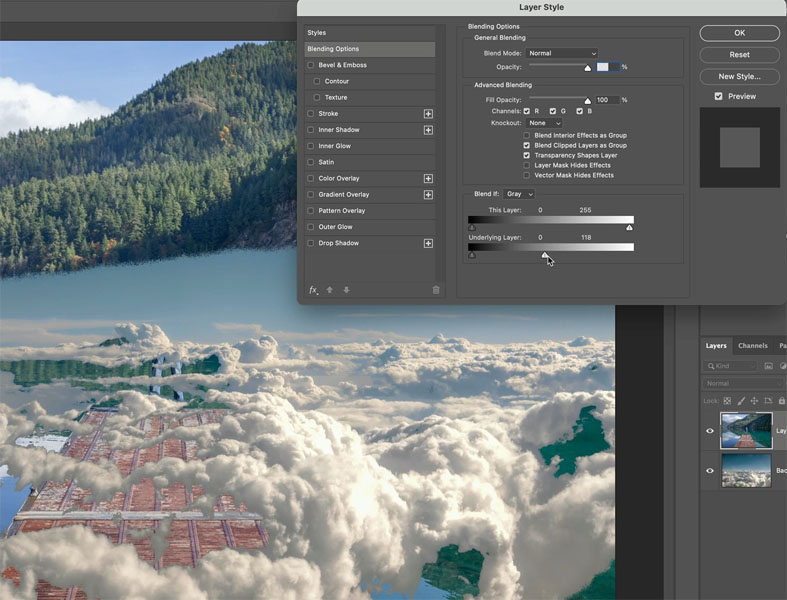Select the Gradient Overlay effect row
This screenshot has width=787, height=600.
coord(369,195)
